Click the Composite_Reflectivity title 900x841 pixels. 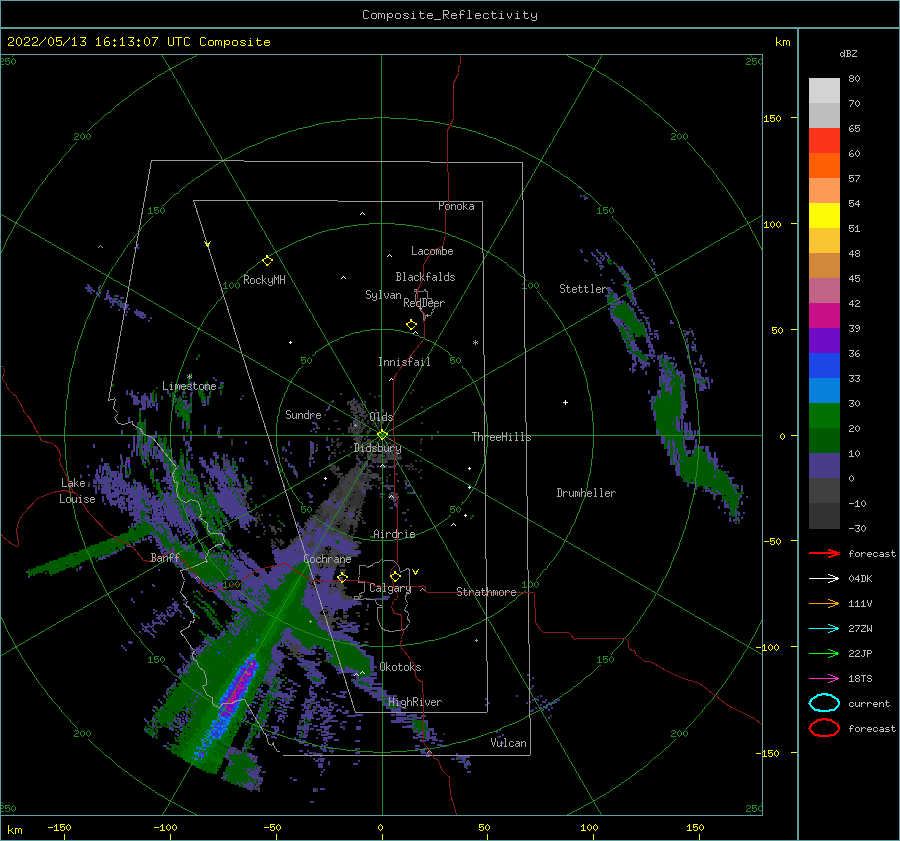(x=450, y=15)
